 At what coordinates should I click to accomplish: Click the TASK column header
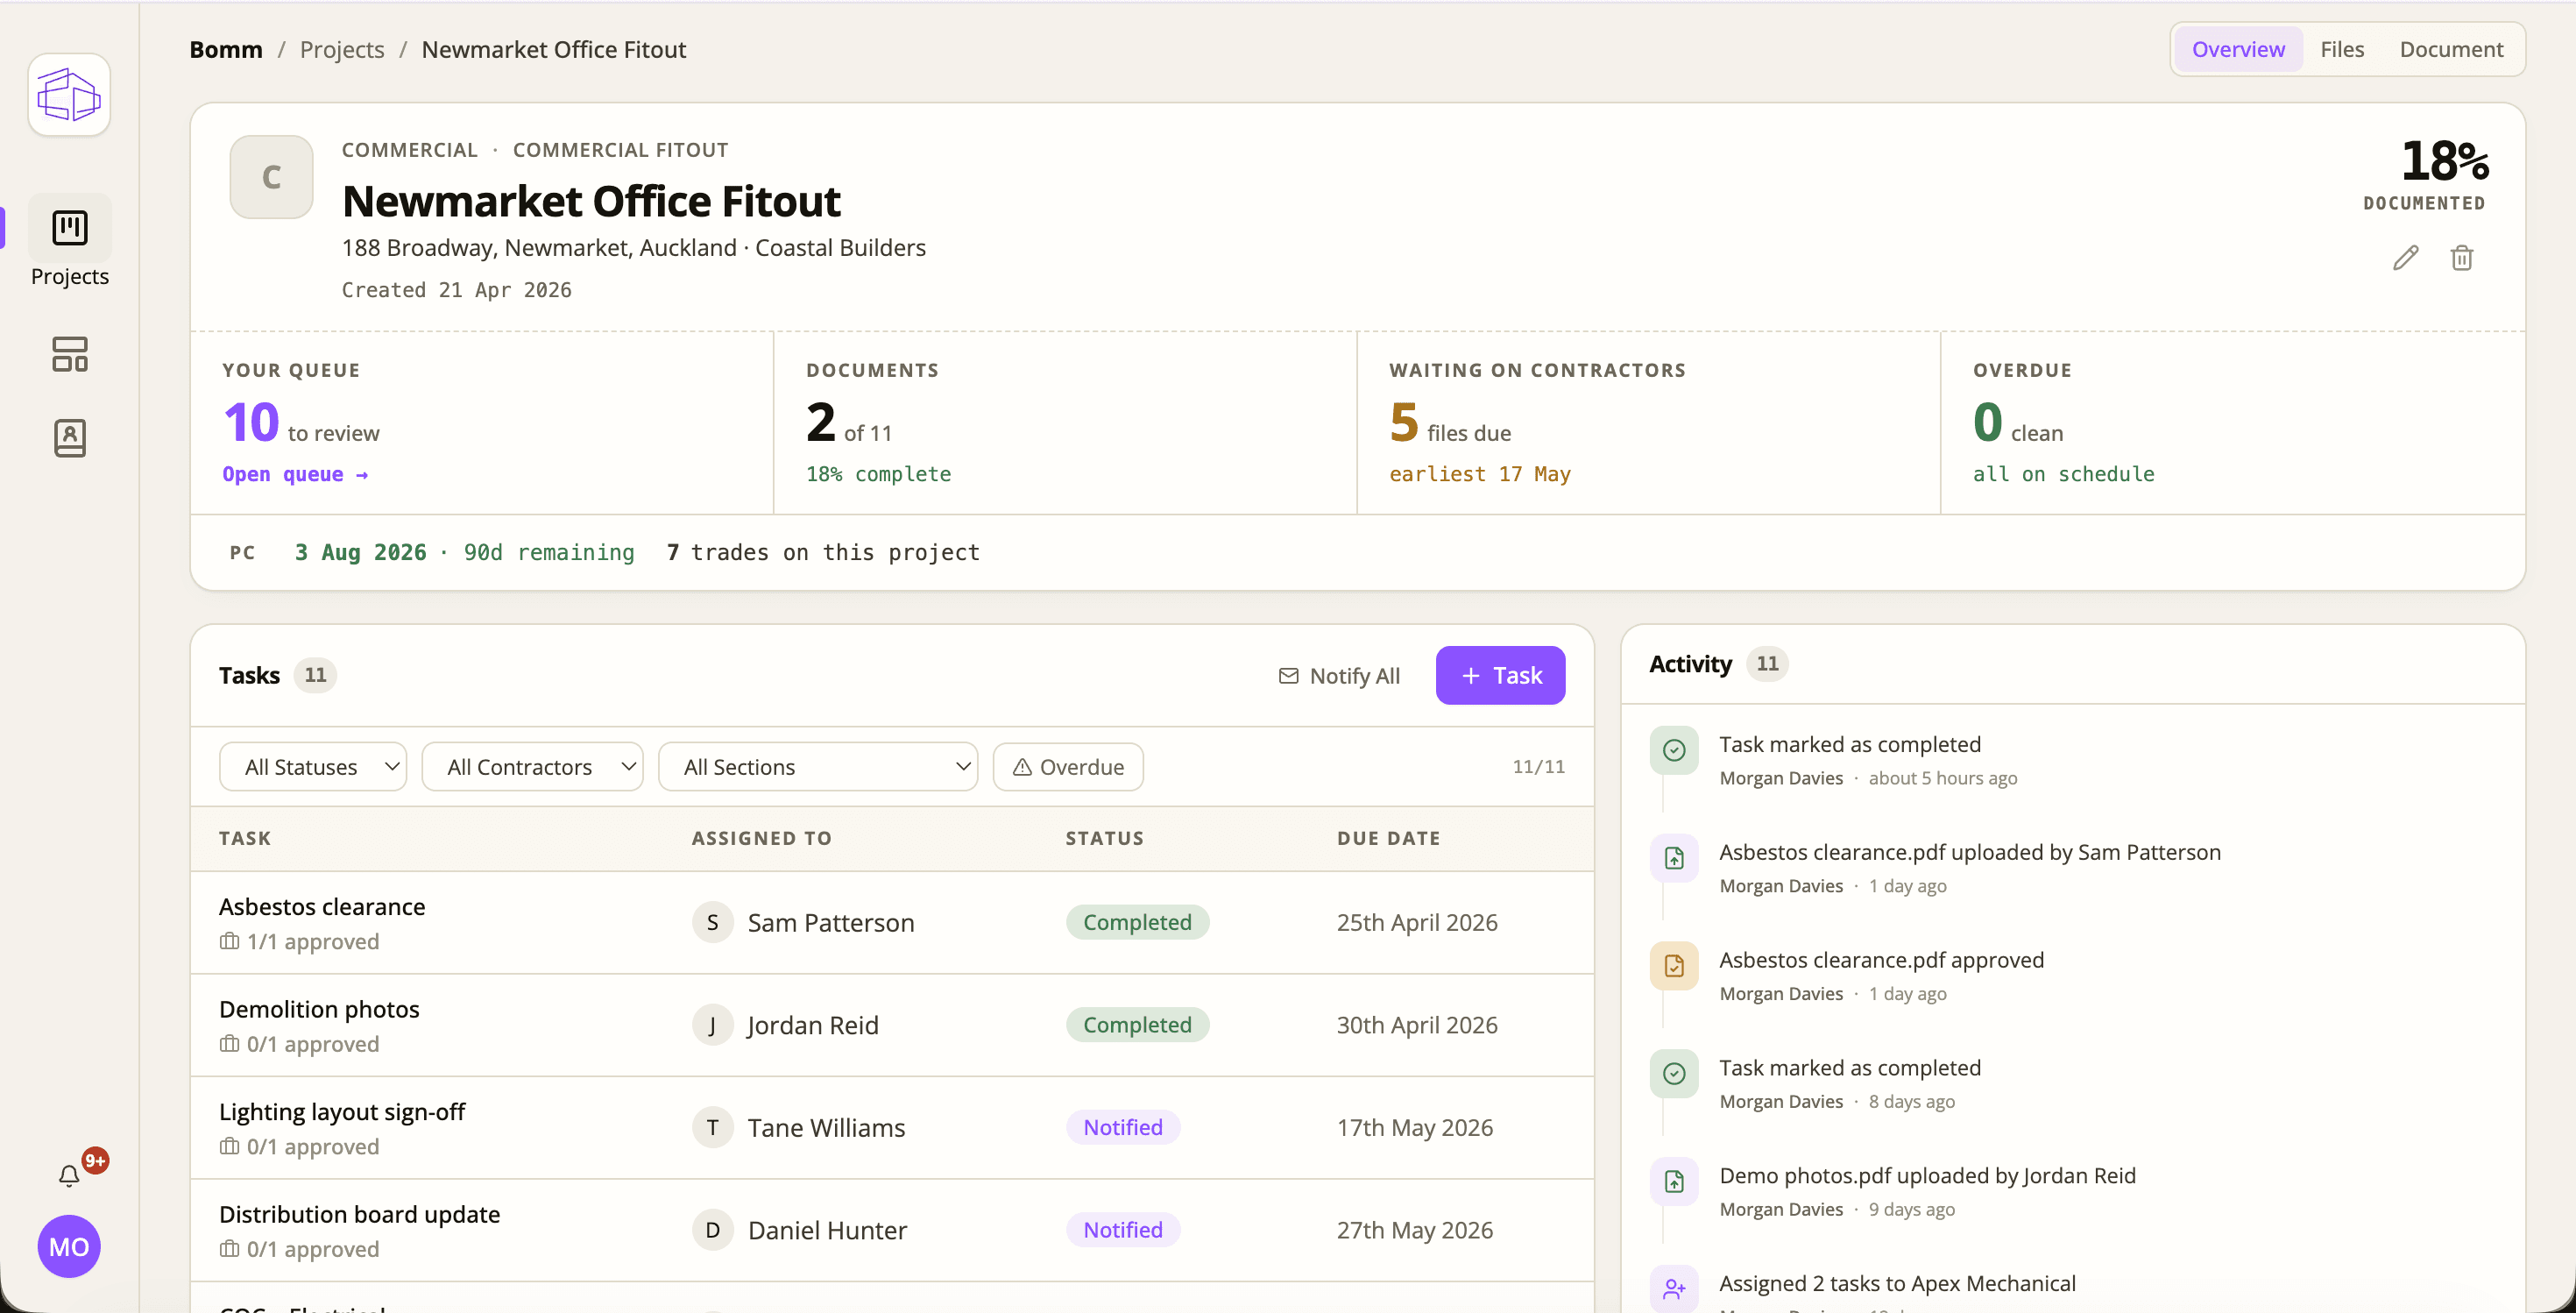coord(245,838)
